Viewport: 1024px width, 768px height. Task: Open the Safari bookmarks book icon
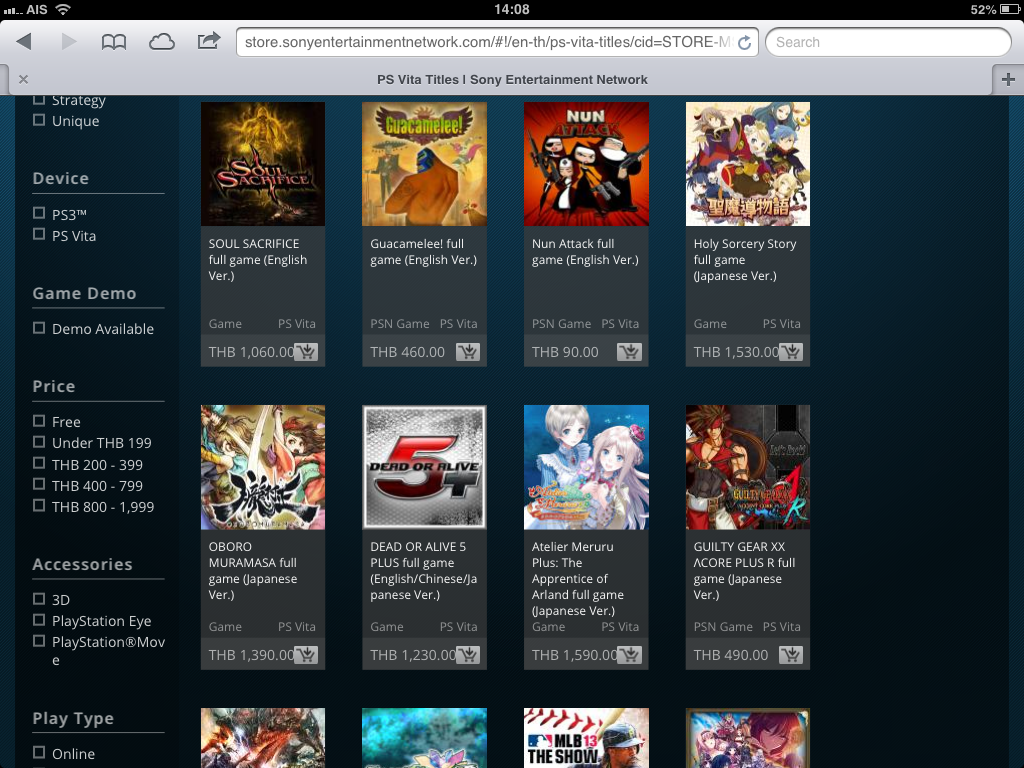(114, 42)
